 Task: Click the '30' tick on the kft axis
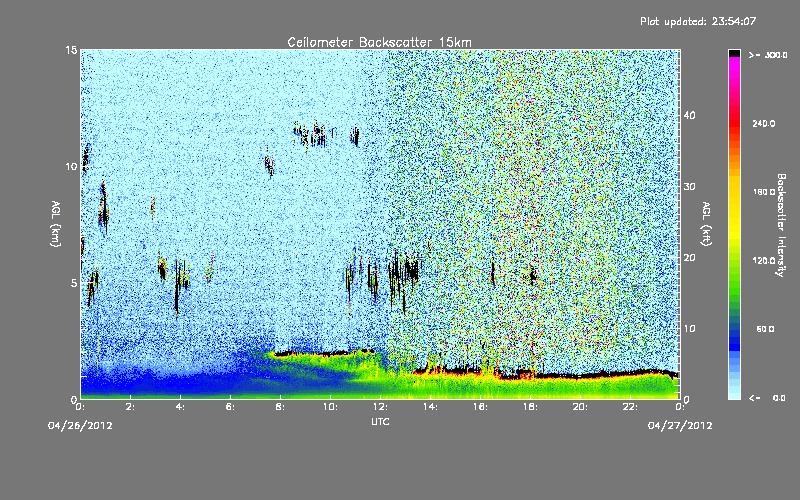(x=689, y=186)
